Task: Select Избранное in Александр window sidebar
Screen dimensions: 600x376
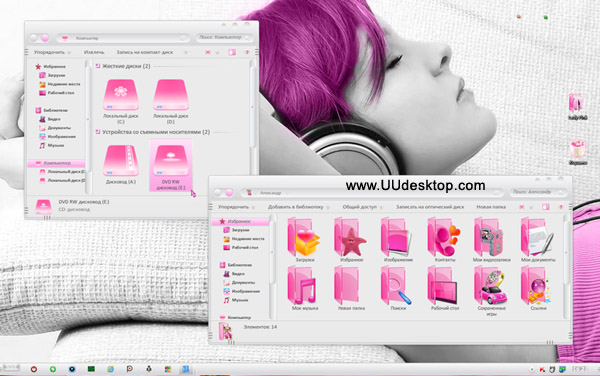Action: [x=241, y=221]
